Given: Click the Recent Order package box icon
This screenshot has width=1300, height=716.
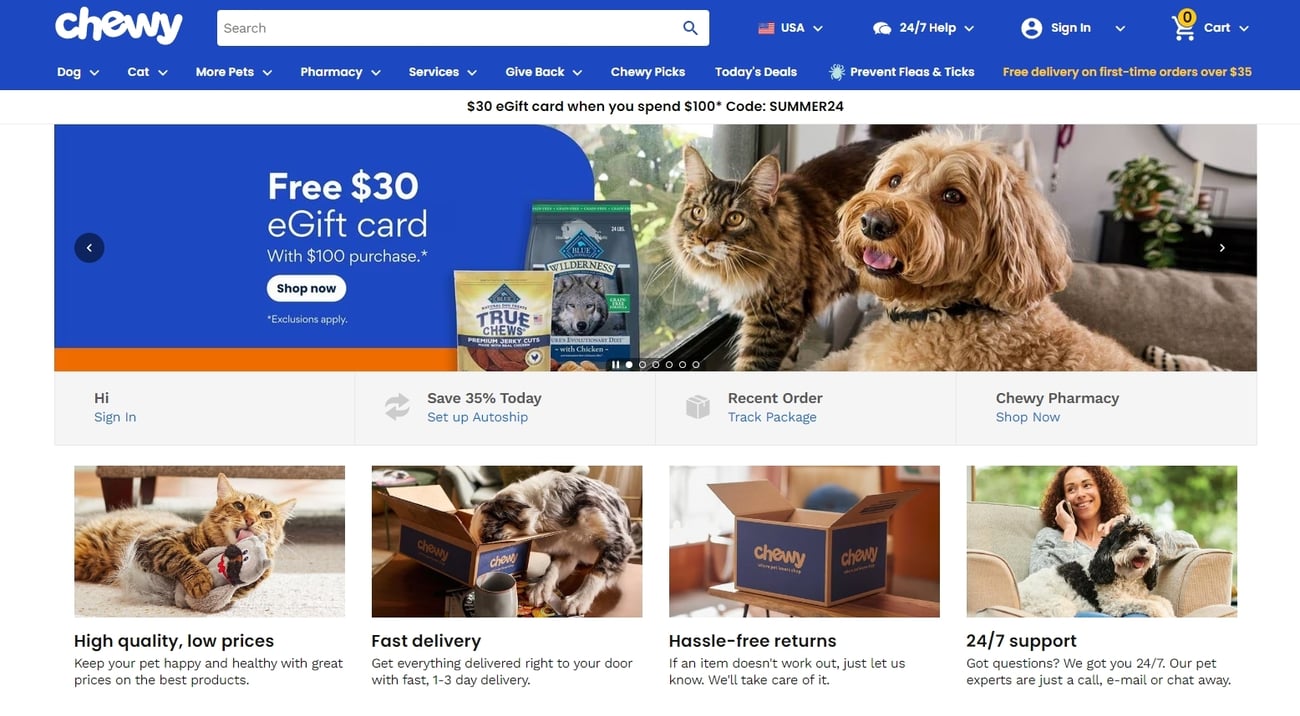Looking at the screenshot, I should (x=698, y=407).
